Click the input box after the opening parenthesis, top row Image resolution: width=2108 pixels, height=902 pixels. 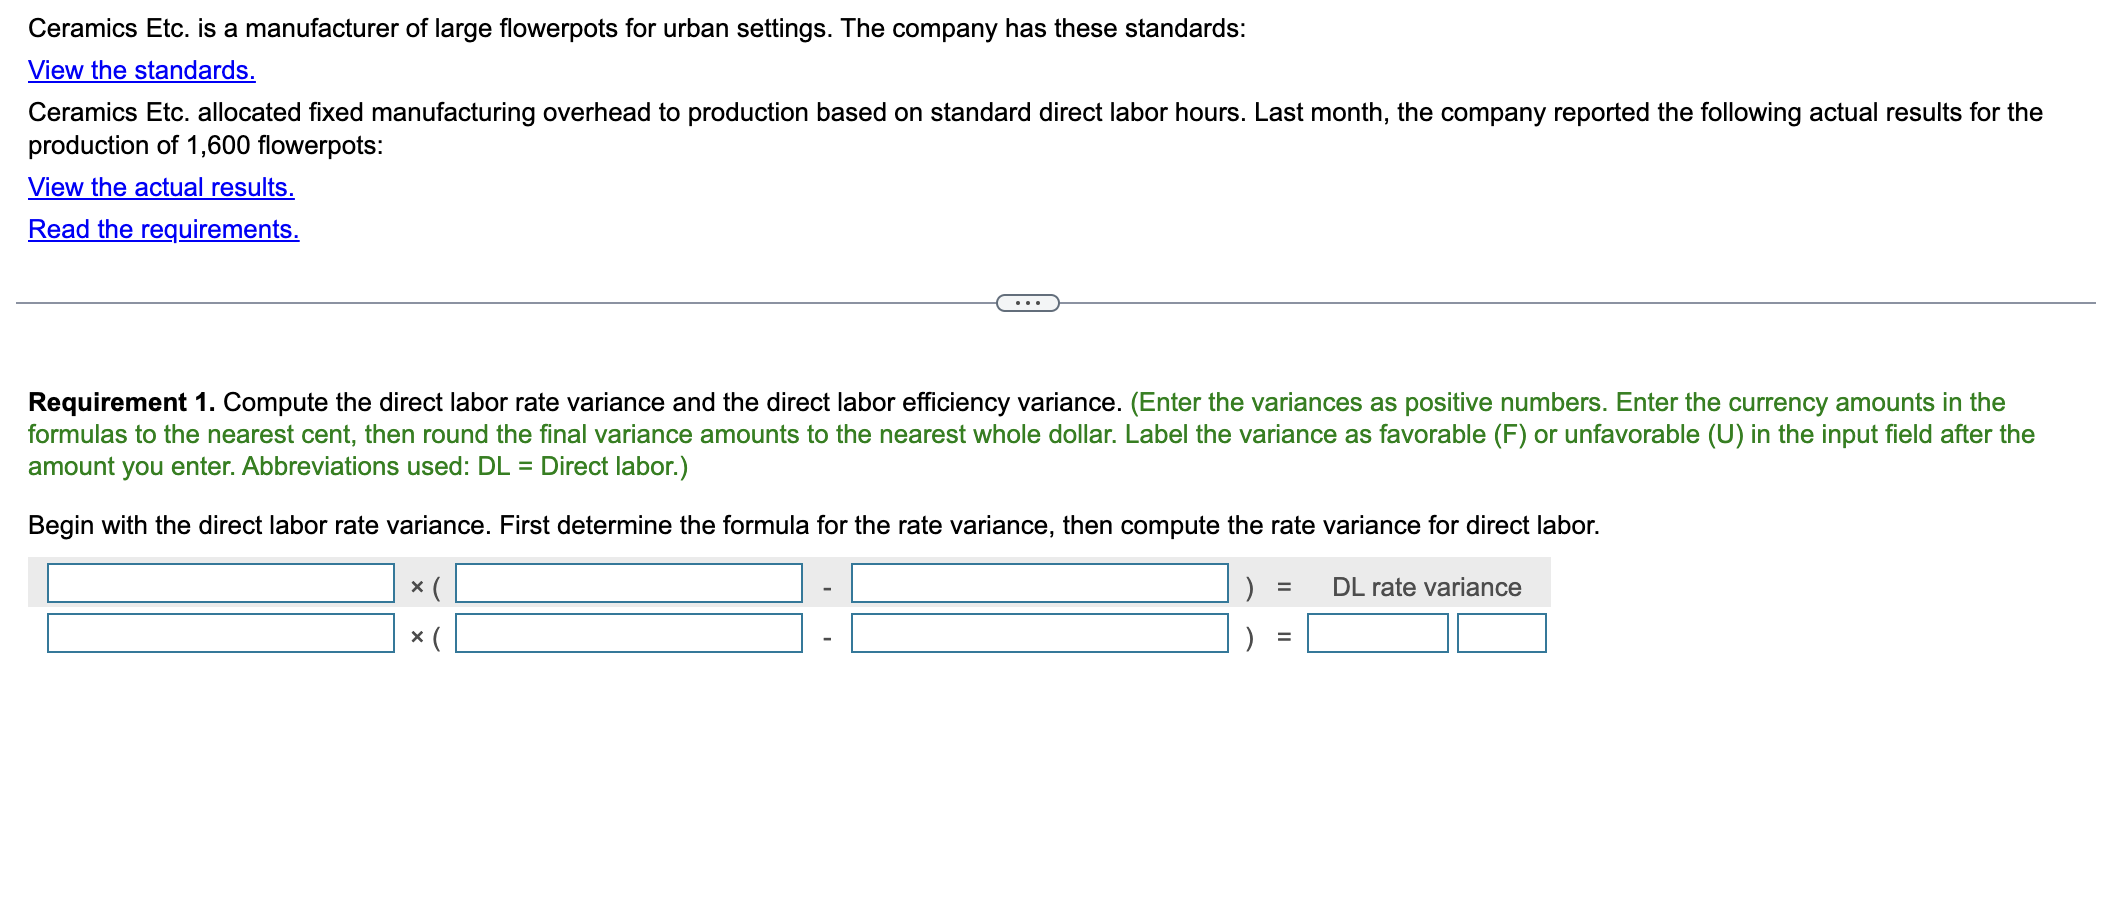coord(628,584)
